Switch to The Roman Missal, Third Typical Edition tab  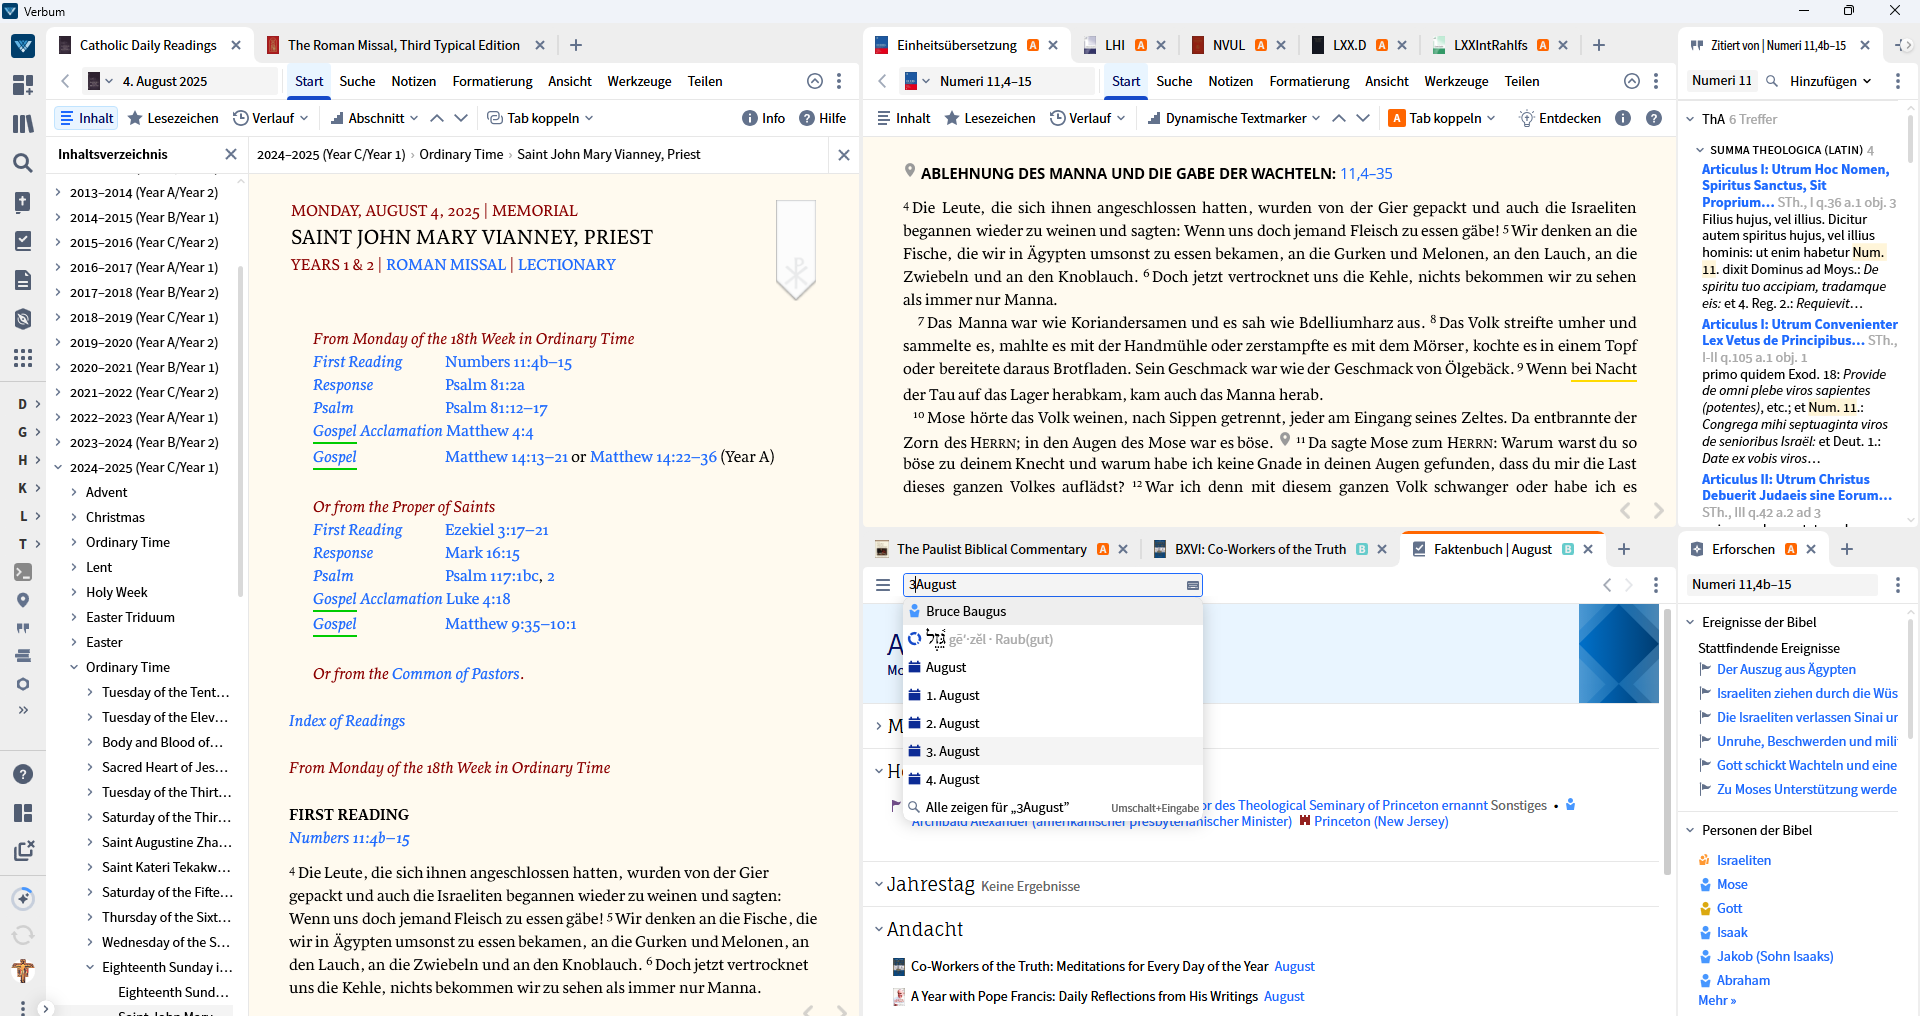point(403,45)
